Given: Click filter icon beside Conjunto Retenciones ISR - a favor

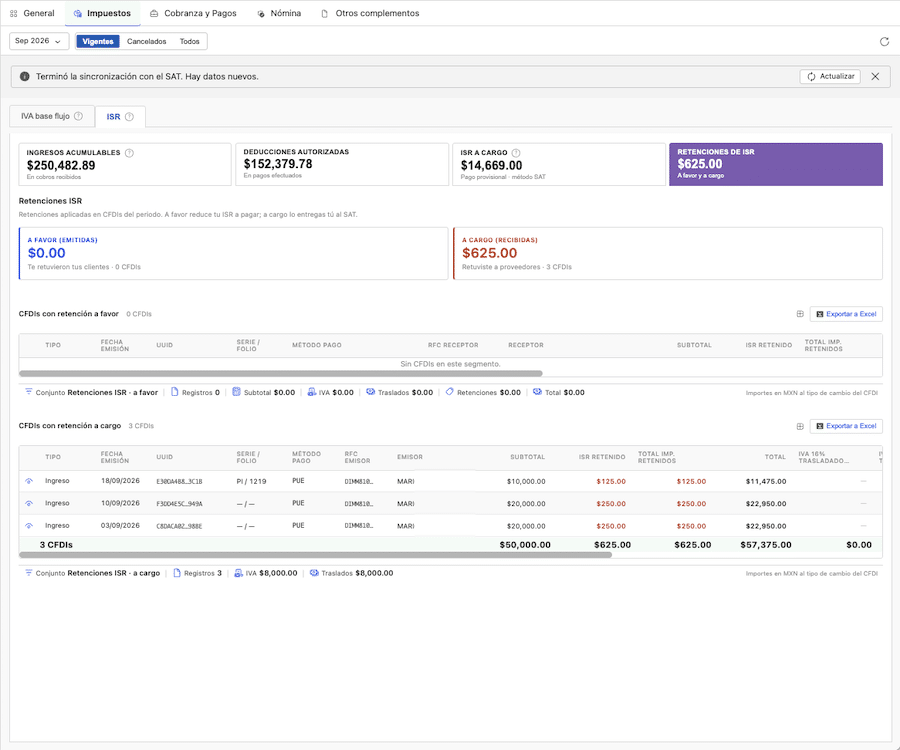Looking at the screenshot, I should pyautogui.click(x=29, y=392).
